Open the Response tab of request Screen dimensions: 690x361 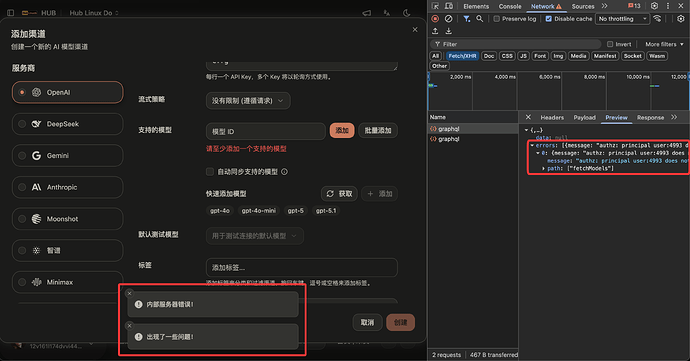tap(650, 118)
